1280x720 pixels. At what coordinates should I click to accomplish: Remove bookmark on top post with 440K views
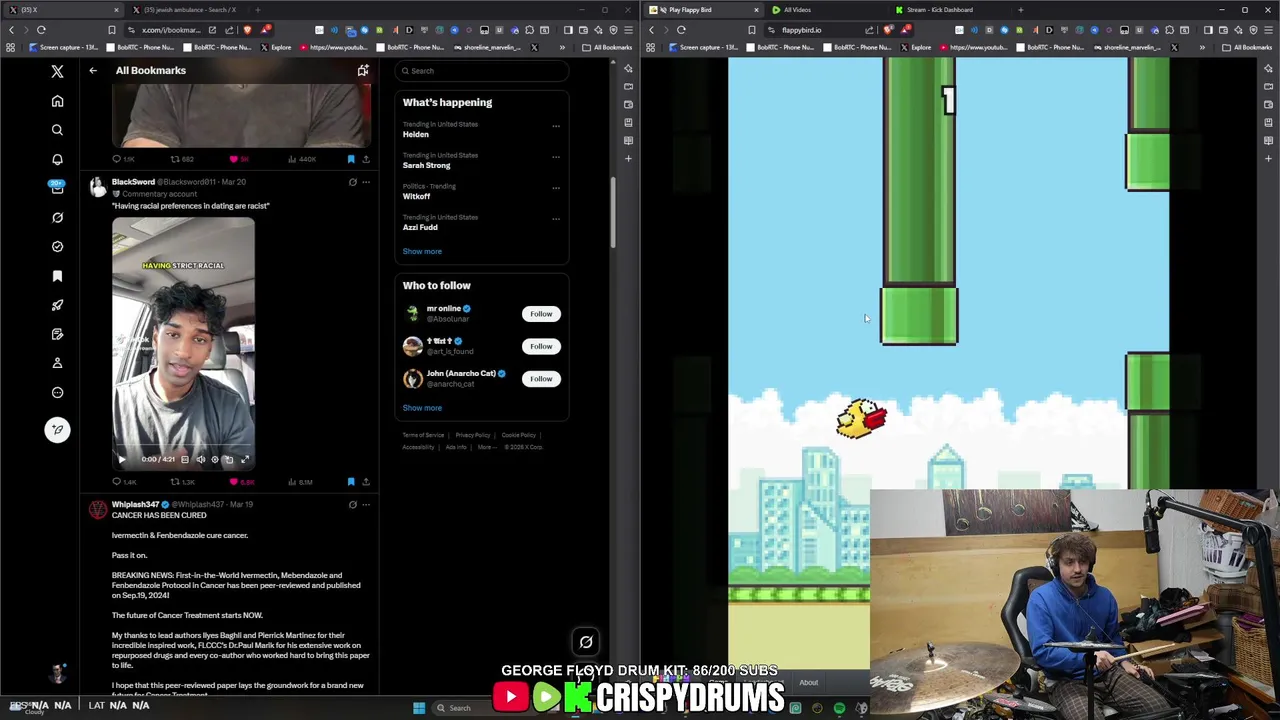pyautogui.click(x=351, y=159)
